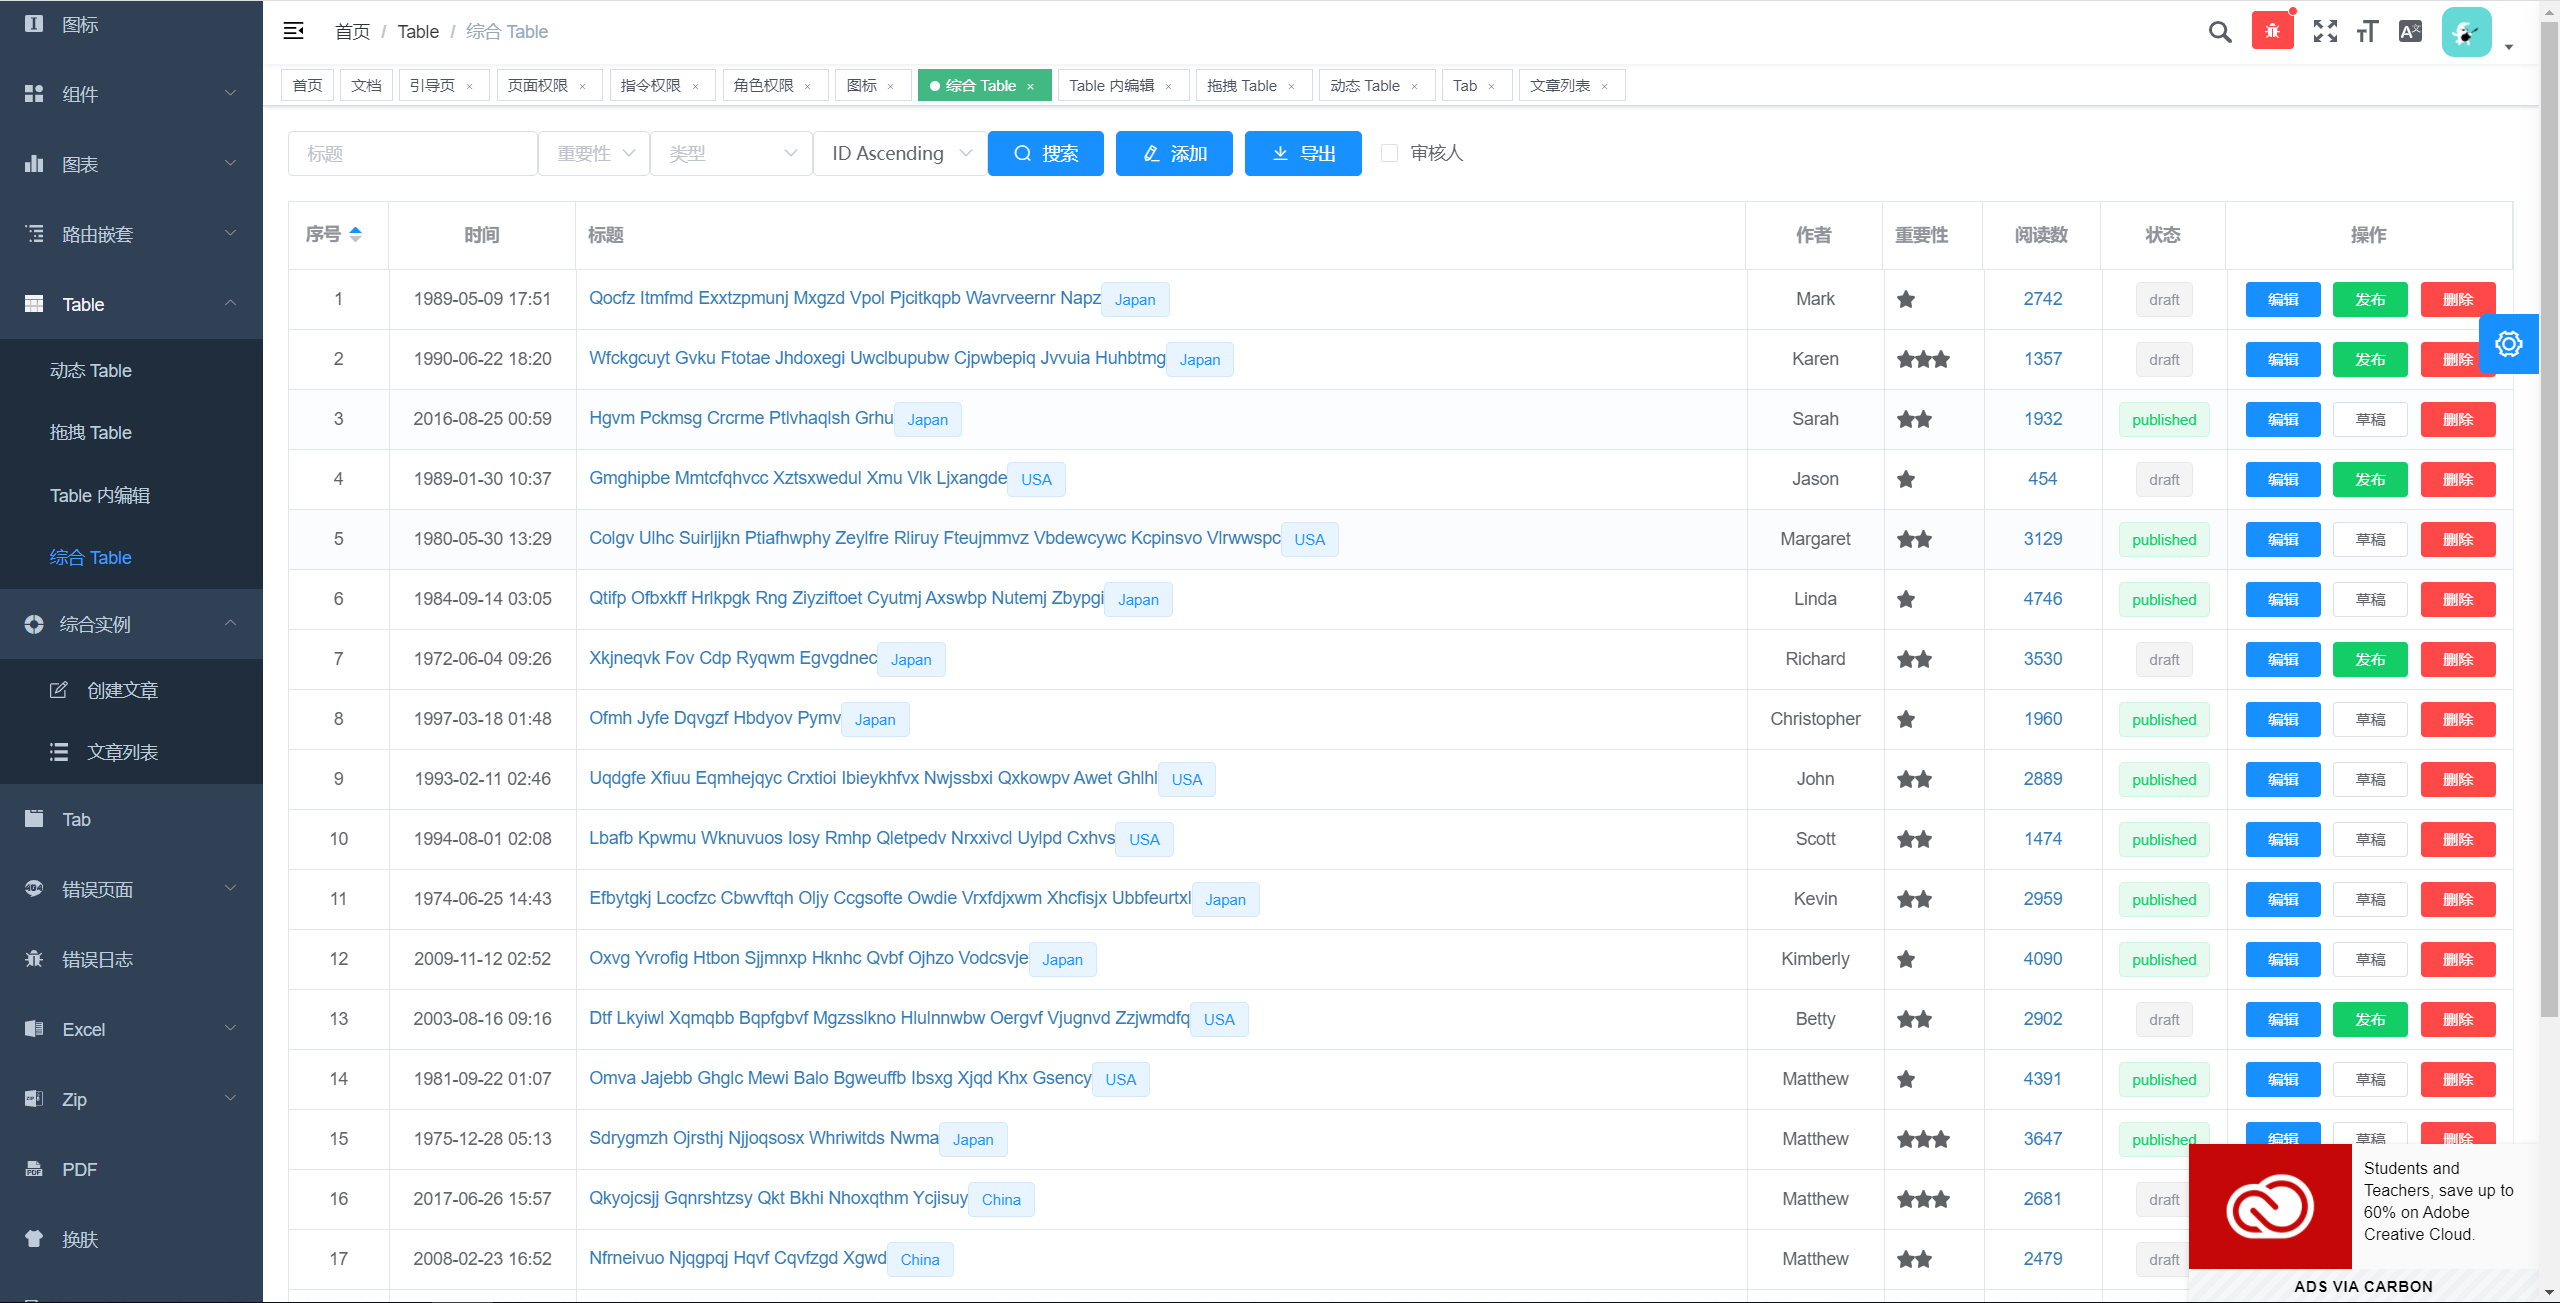Click the 添加 add icon button
Viewport: 2560px width, 1303px height.
[x=1175, y=153]
